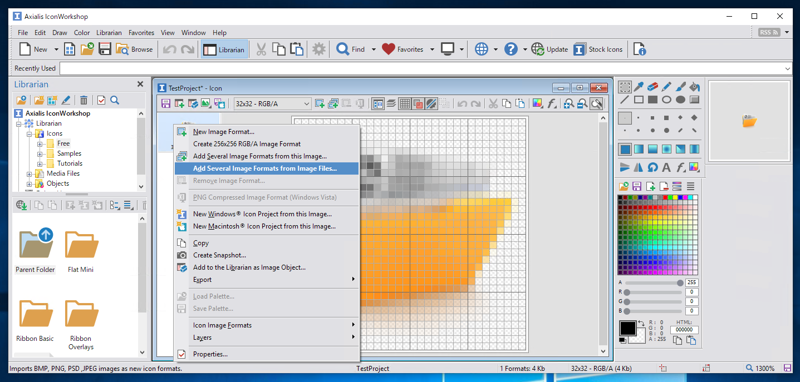Click the Save floppy disk icon
The width and height of the screenshot is (800, 382).
tap(105, 49)
